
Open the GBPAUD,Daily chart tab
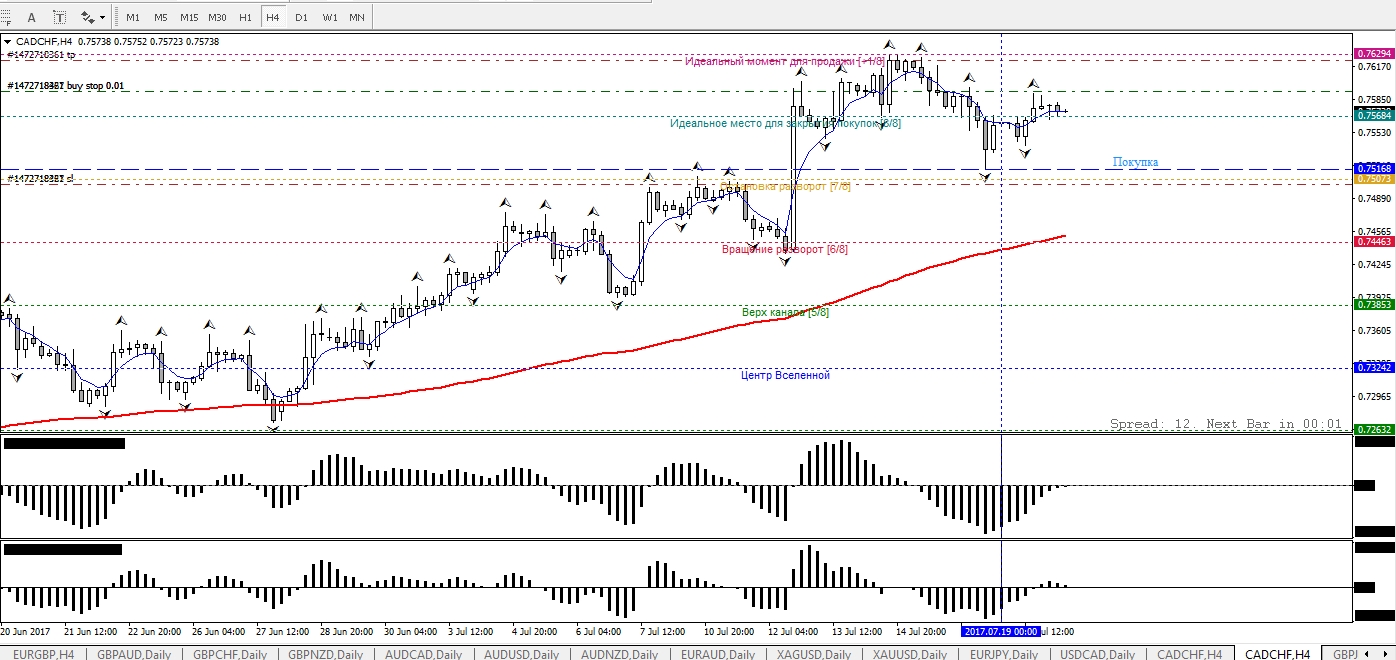[x=134, y=653]
